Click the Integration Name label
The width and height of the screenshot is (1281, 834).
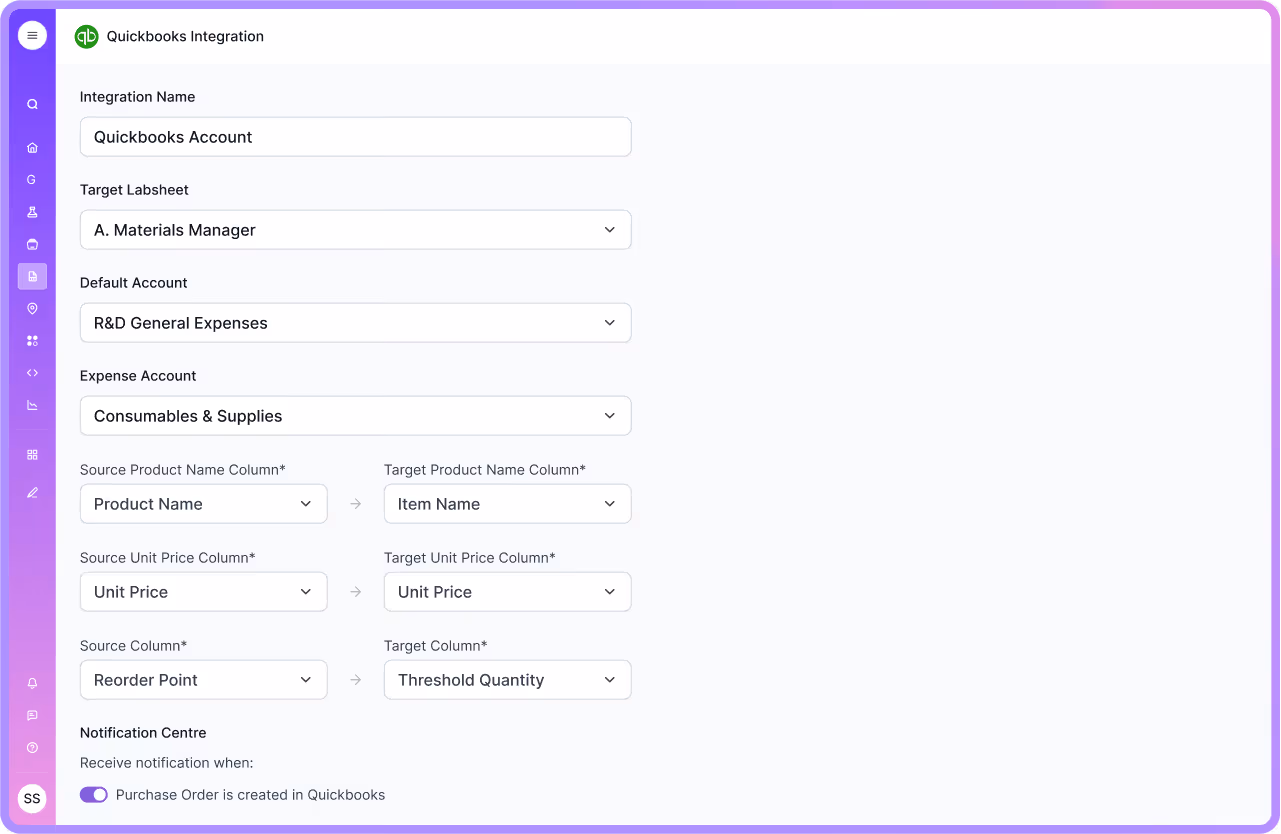pos(138,97)
